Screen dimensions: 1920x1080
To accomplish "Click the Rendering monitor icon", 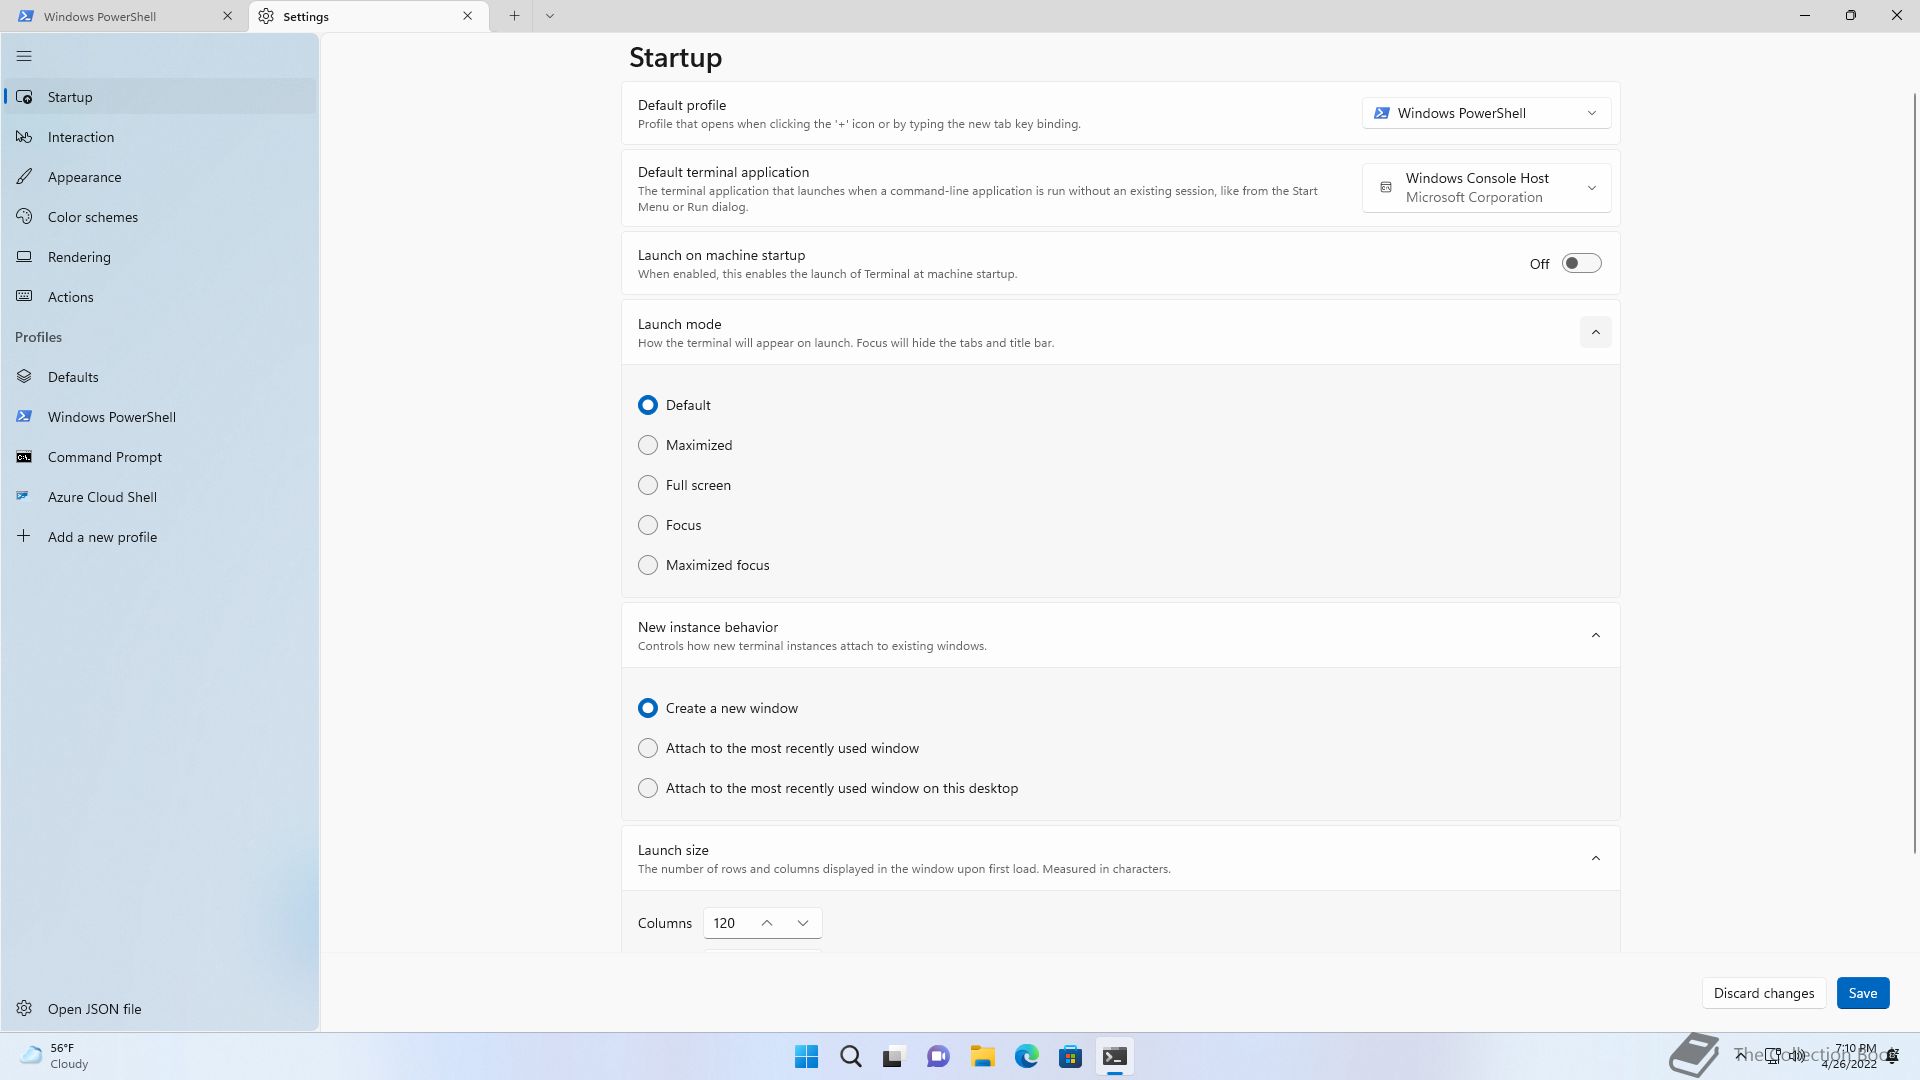I will 24,257.
